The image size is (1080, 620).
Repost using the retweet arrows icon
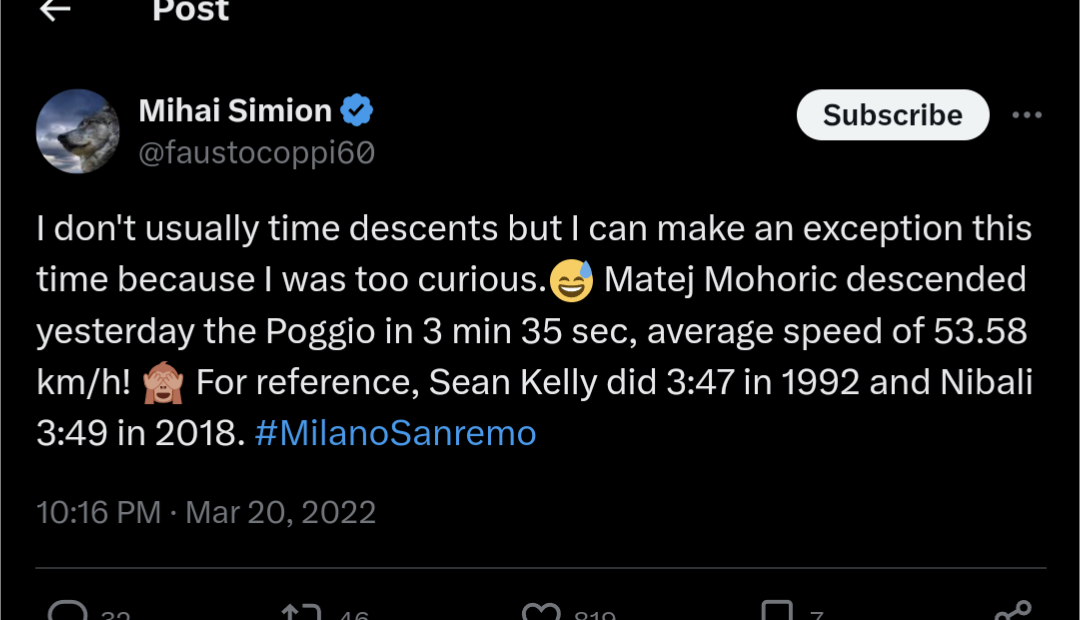[x=299, y=612]
